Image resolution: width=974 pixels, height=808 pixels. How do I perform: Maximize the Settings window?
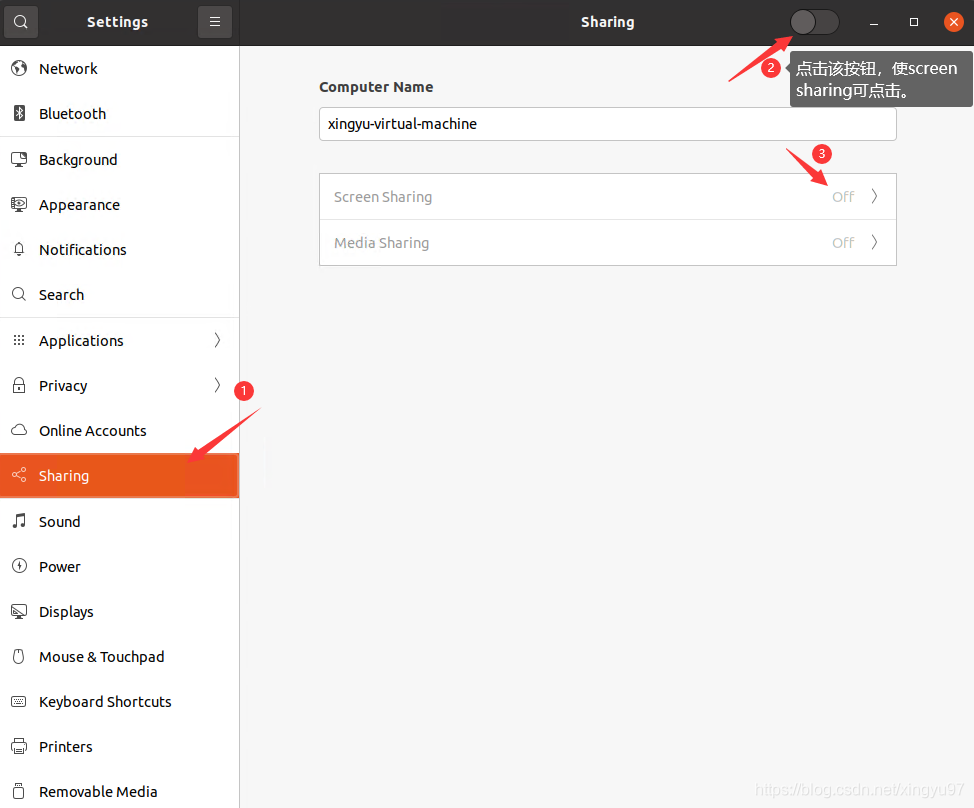click(x=913, y=22)
